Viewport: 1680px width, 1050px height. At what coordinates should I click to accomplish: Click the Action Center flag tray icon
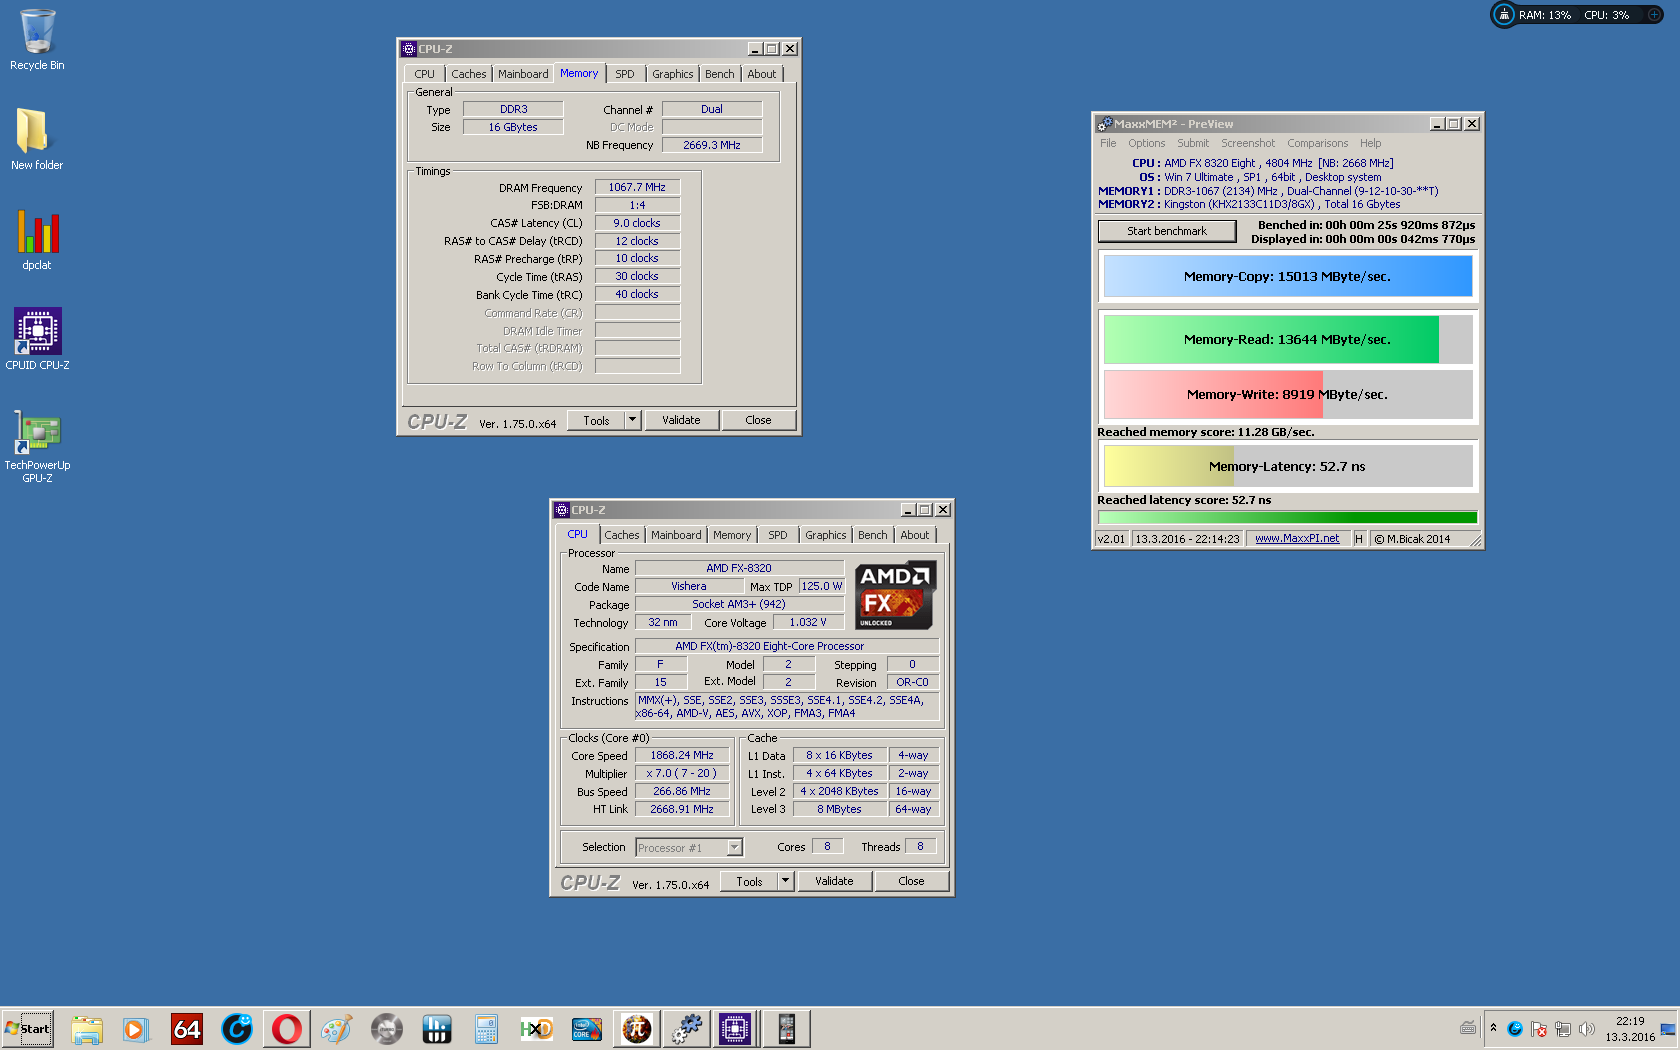[x=1539, y=1029]
